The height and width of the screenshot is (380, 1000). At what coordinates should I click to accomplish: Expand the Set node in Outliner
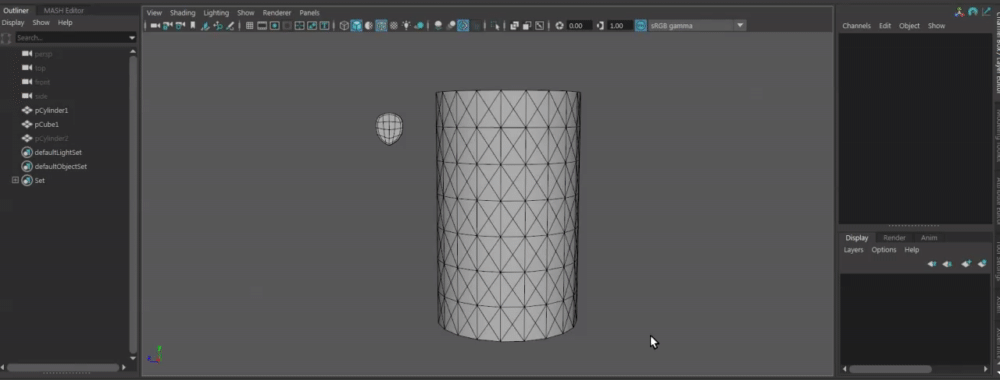15,180
